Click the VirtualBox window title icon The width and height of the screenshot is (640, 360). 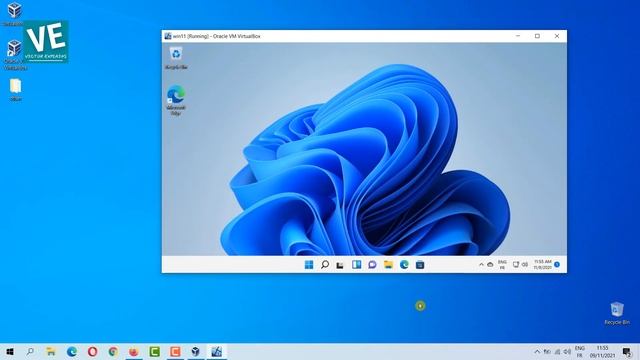167,36
